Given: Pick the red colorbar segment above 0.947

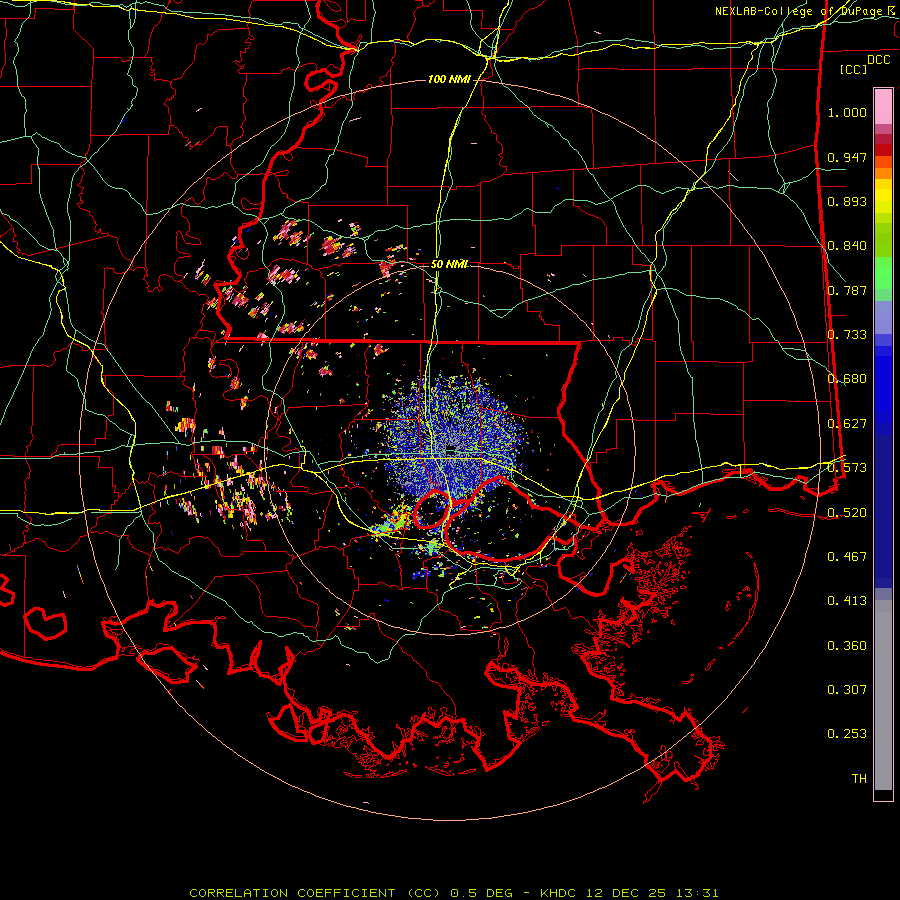Looking at the screenshot, I should [x=883, y=150].
